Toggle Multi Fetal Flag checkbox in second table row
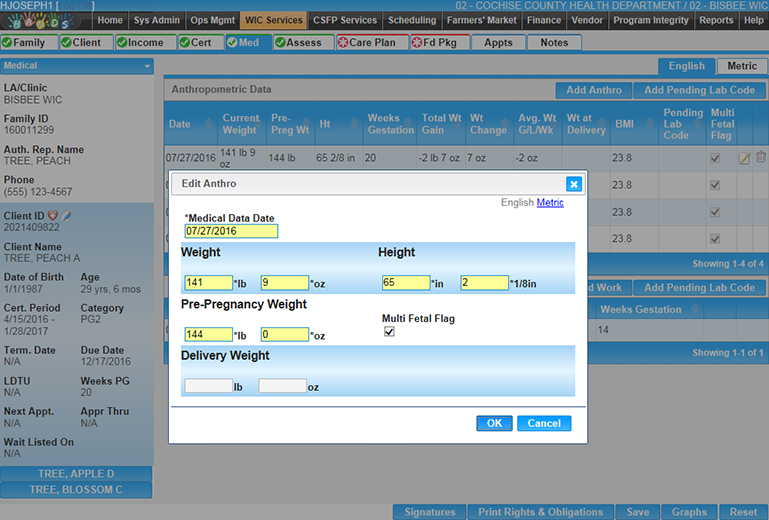Viewport: 769px width, 520px height. tap(713, 185)
